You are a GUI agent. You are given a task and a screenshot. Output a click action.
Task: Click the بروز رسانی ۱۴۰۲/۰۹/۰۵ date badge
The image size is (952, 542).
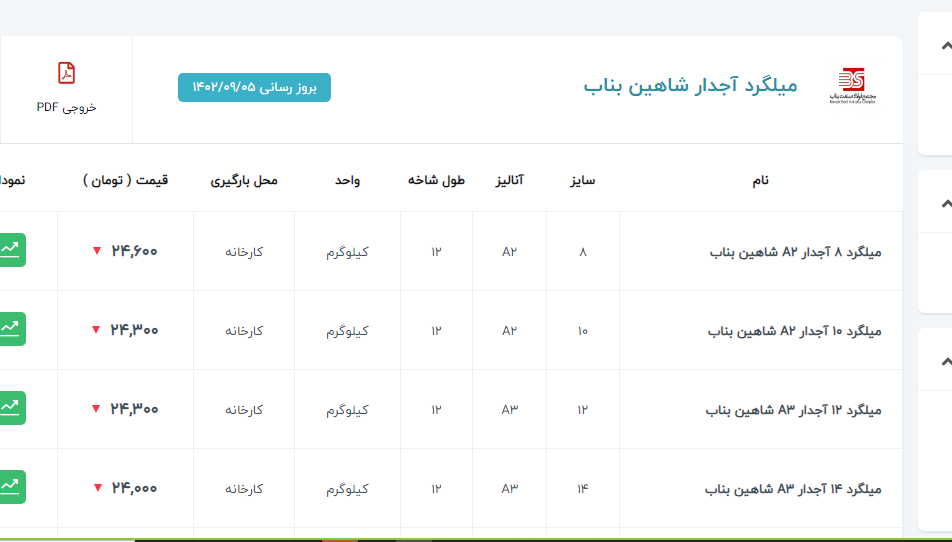[x=254, y=88]
